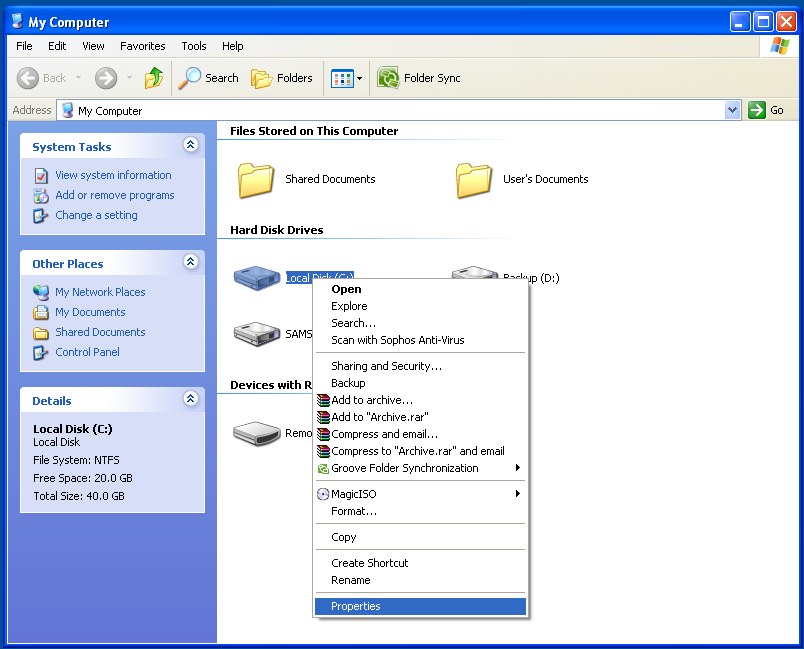The width and height of the screenshot is (804, 649).
Task: Open the Views icon button
Action: [x=342, y=79]
